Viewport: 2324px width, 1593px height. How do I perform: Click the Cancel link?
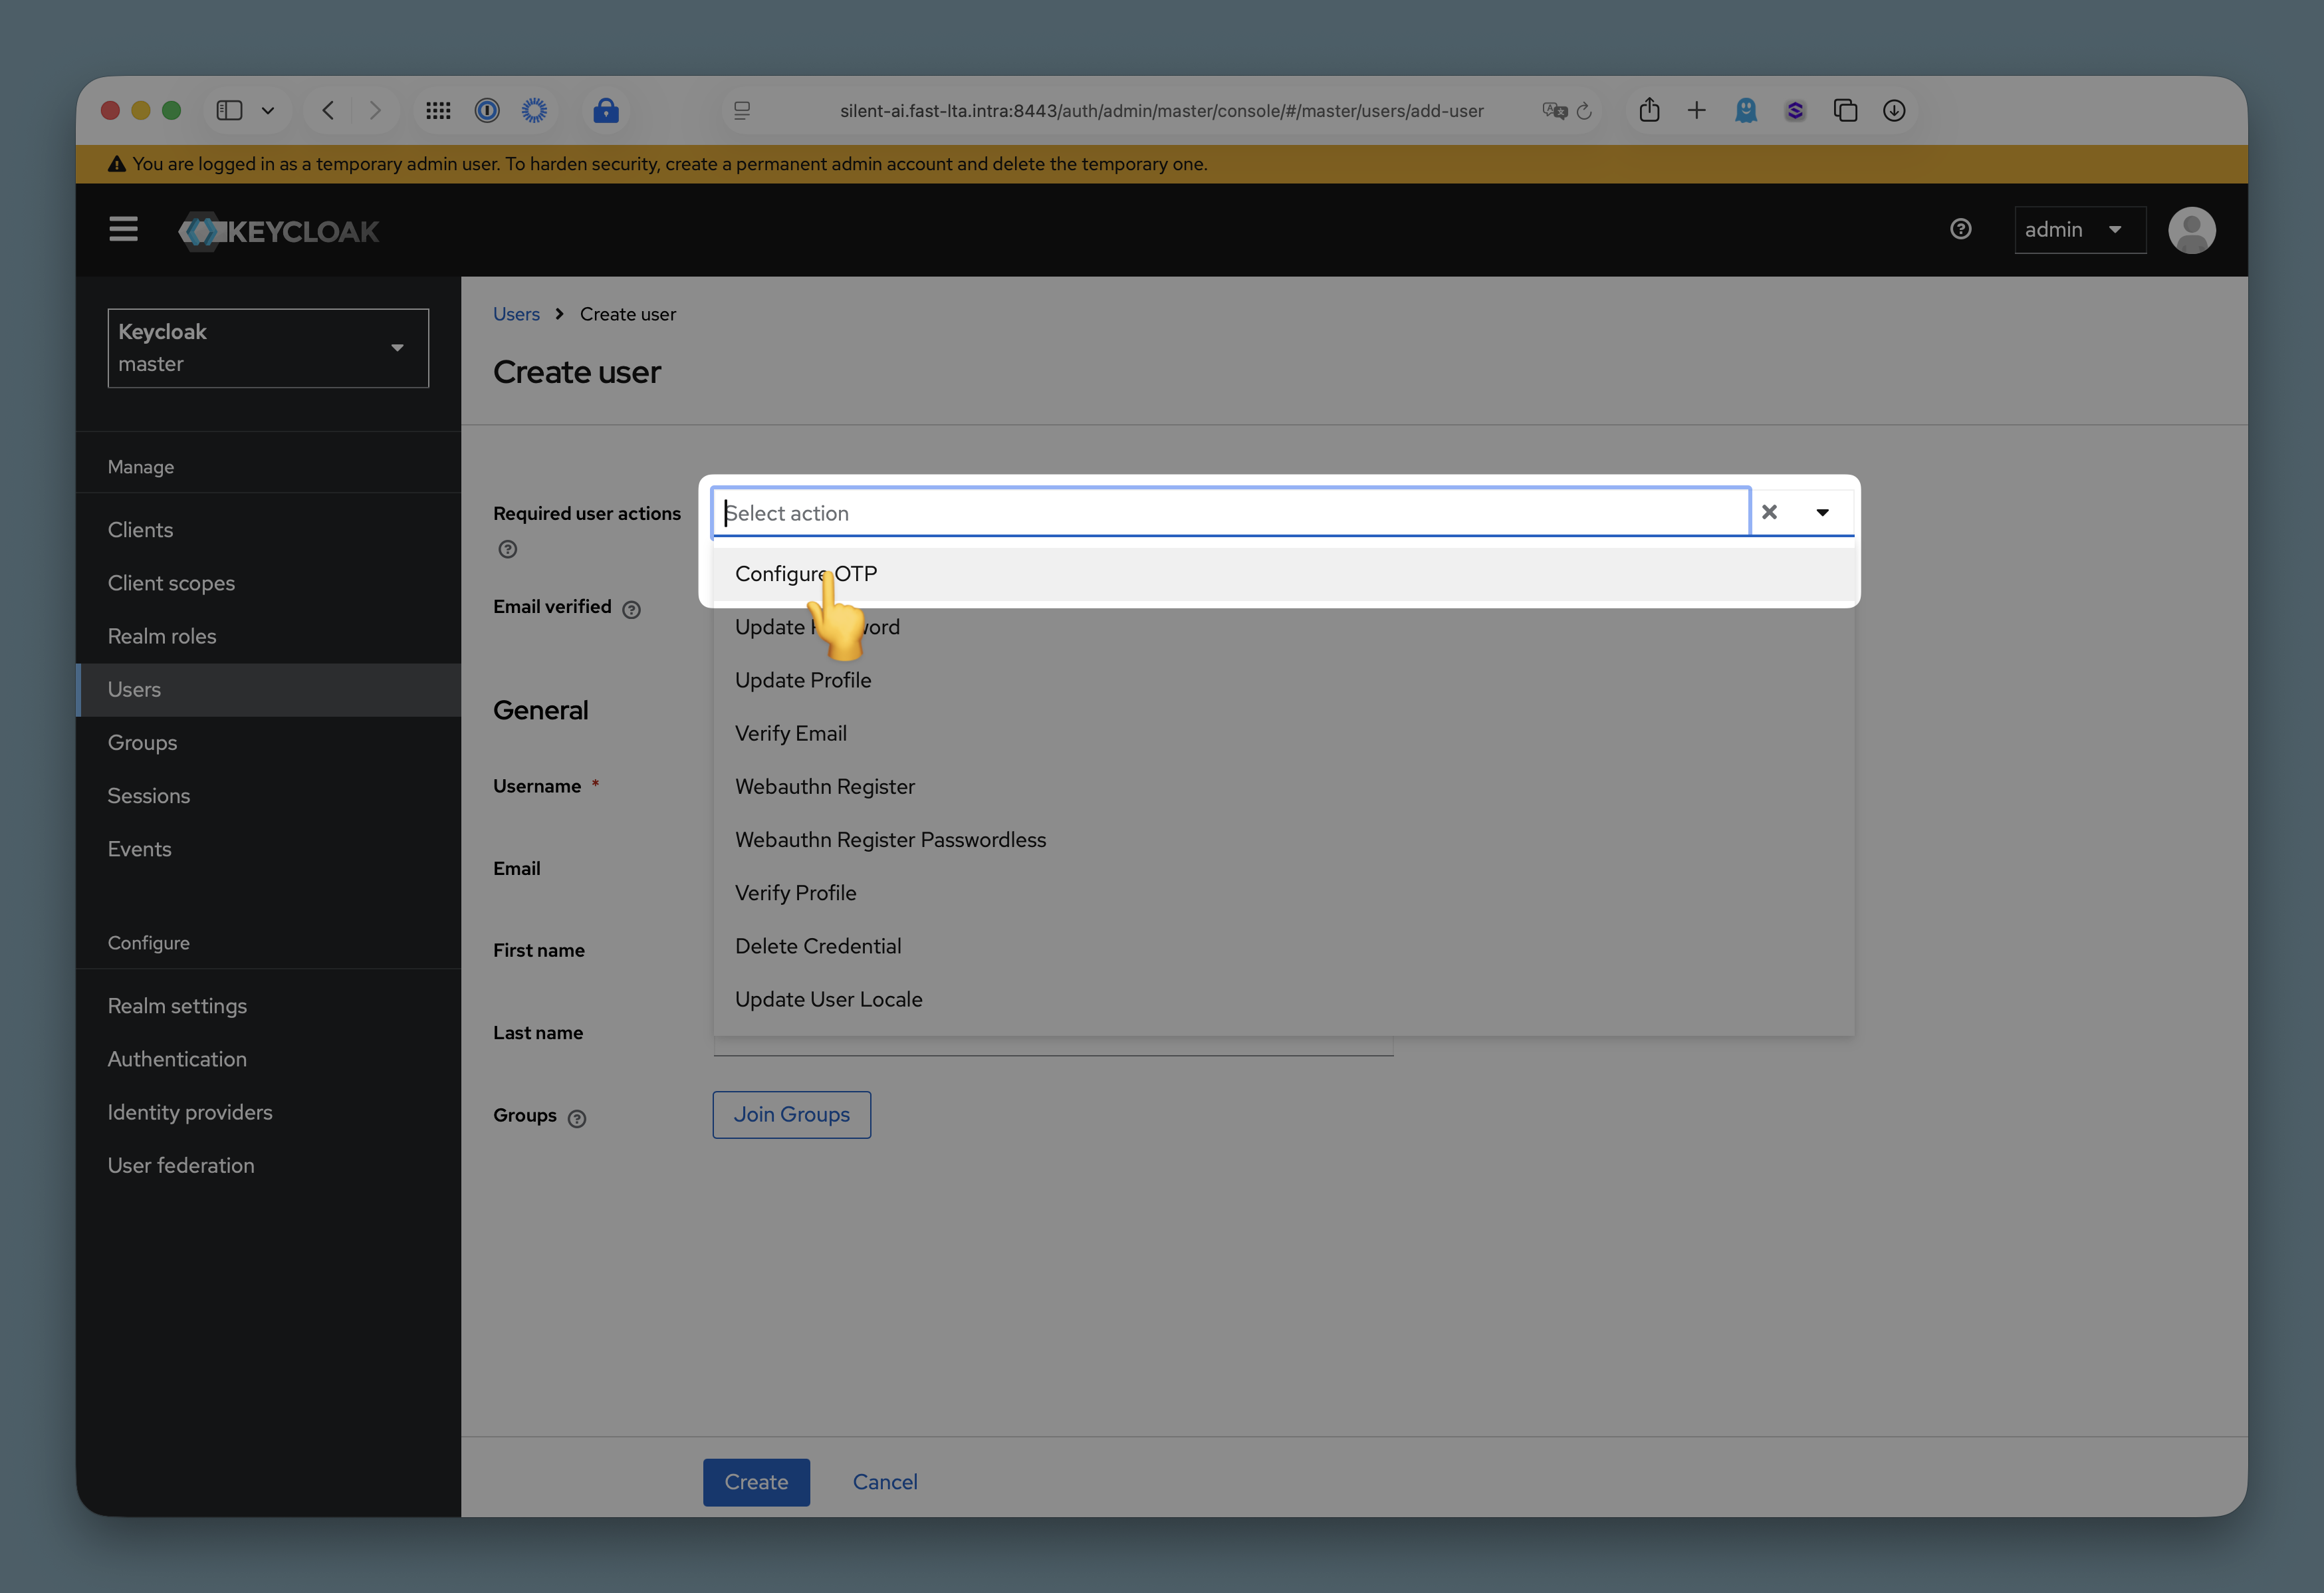885,1482
